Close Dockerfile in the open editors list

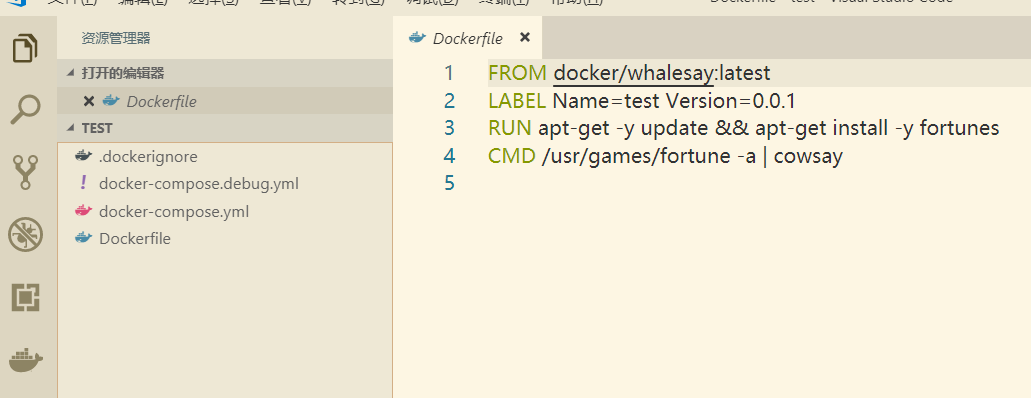pyautogui.click(x=89, y=101)
